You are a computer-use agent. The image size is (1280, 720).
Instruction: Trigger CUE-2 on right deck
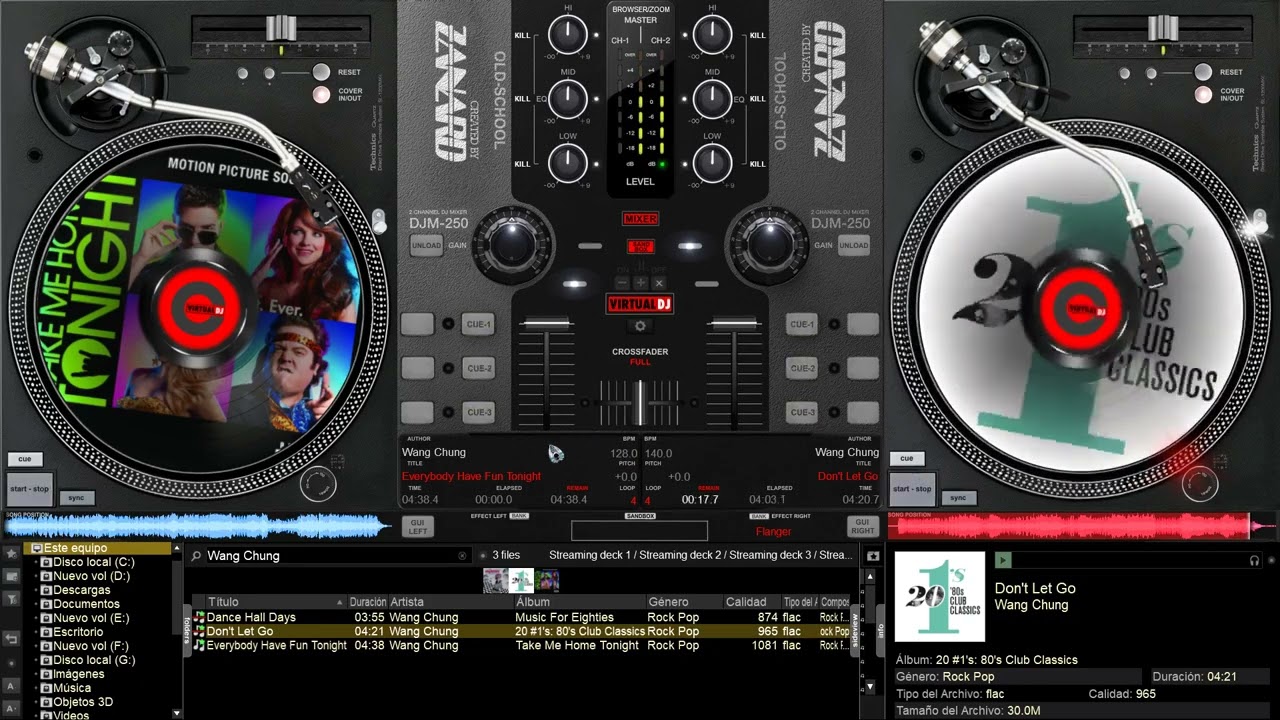802,368
